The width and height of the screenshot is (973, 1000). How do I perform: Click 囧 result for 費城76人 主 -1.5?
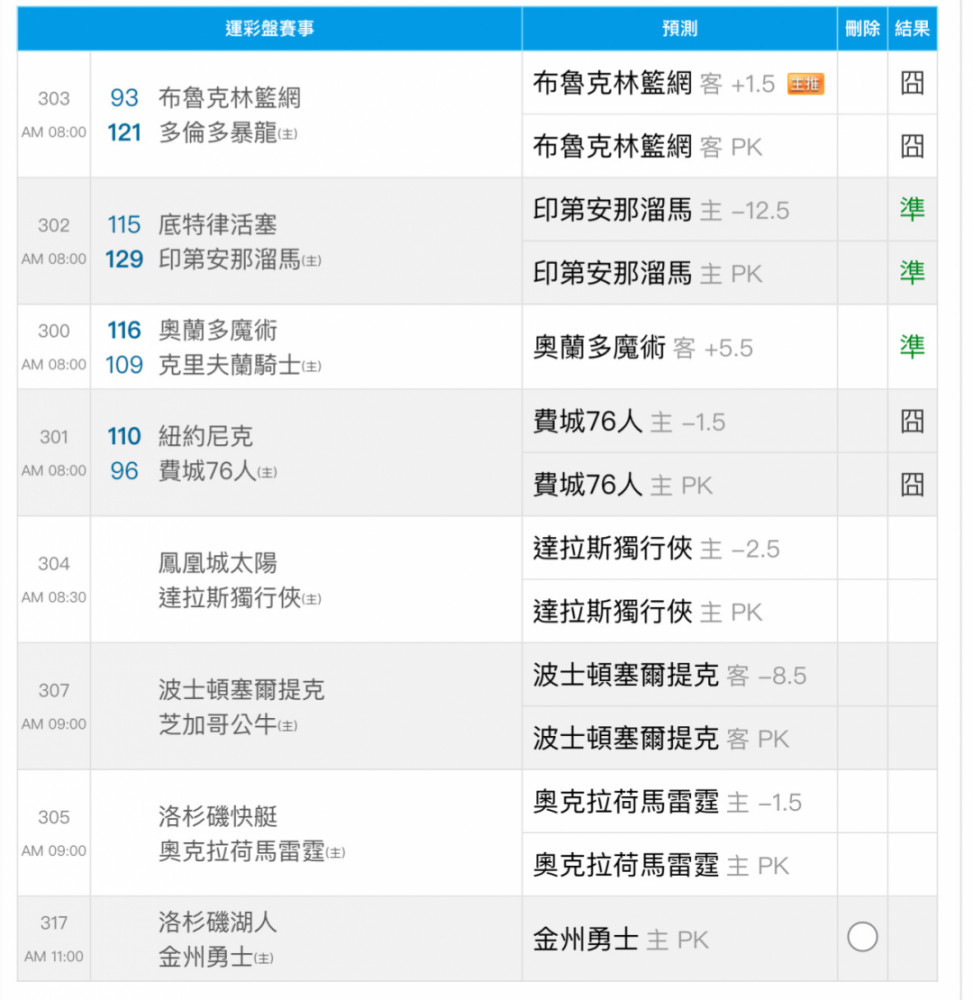pos(912,422)
